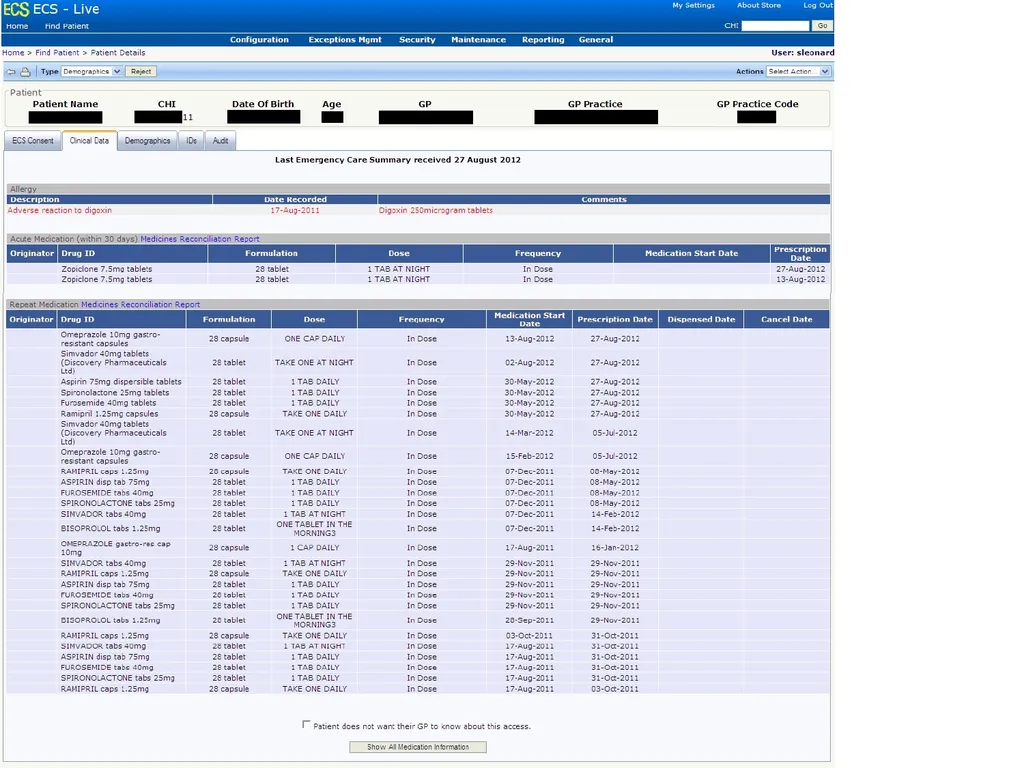Switch to the Audit tab
The width and height of the screenshot is (1024, 768).
coord(220,140)
